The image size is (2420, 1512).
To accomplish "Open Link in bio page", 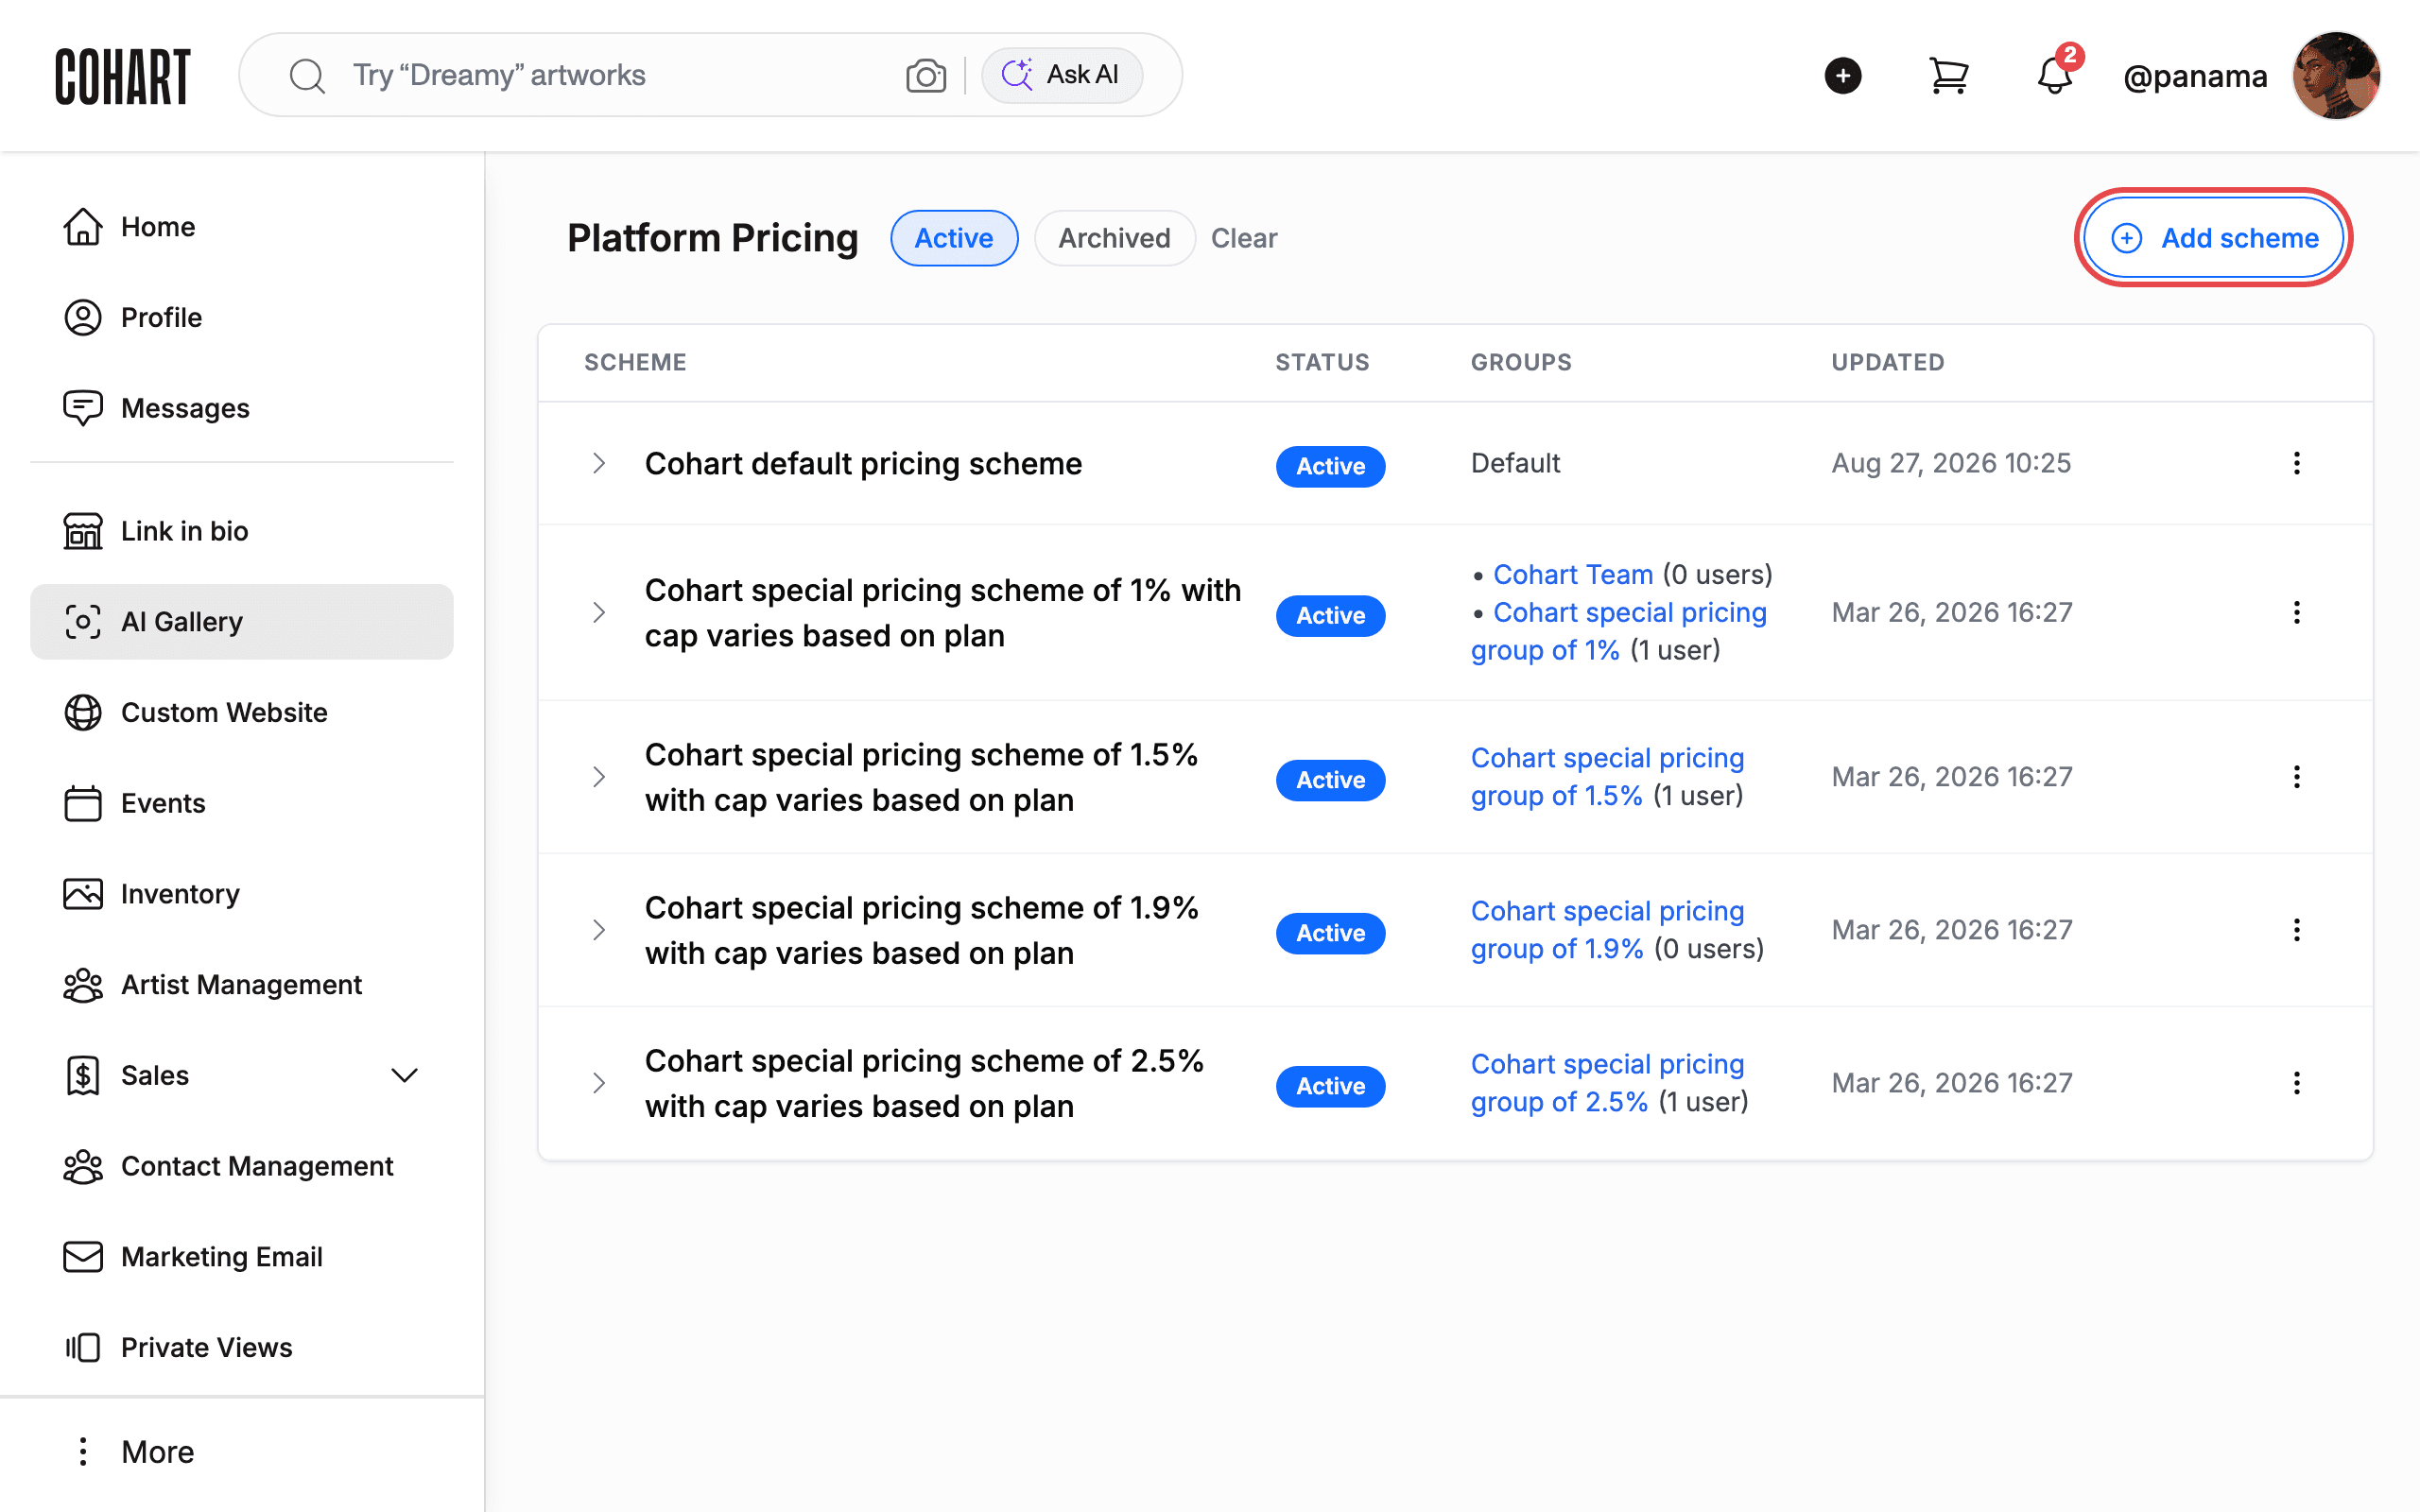I will [x=242, y=531].
